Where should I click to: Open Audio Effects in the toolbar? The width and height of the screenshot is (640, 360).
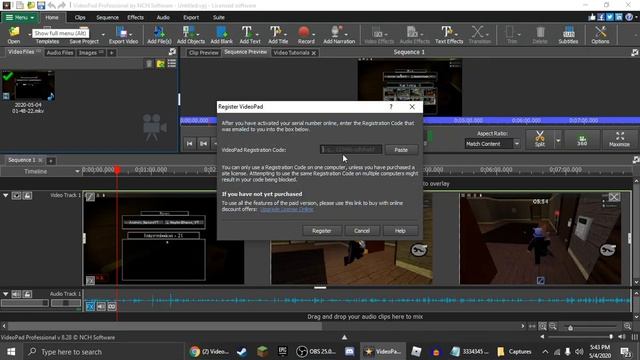pyautogui.click(x=414, y=34)
